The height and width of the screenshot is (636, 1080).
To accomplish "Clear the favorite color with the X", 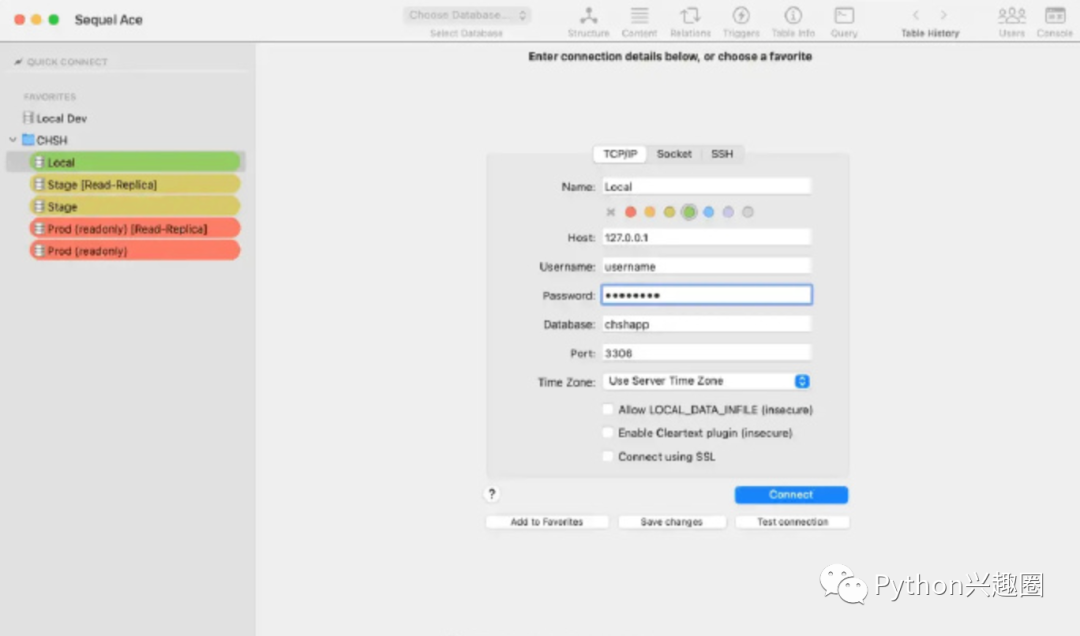I will pos(610,212).
